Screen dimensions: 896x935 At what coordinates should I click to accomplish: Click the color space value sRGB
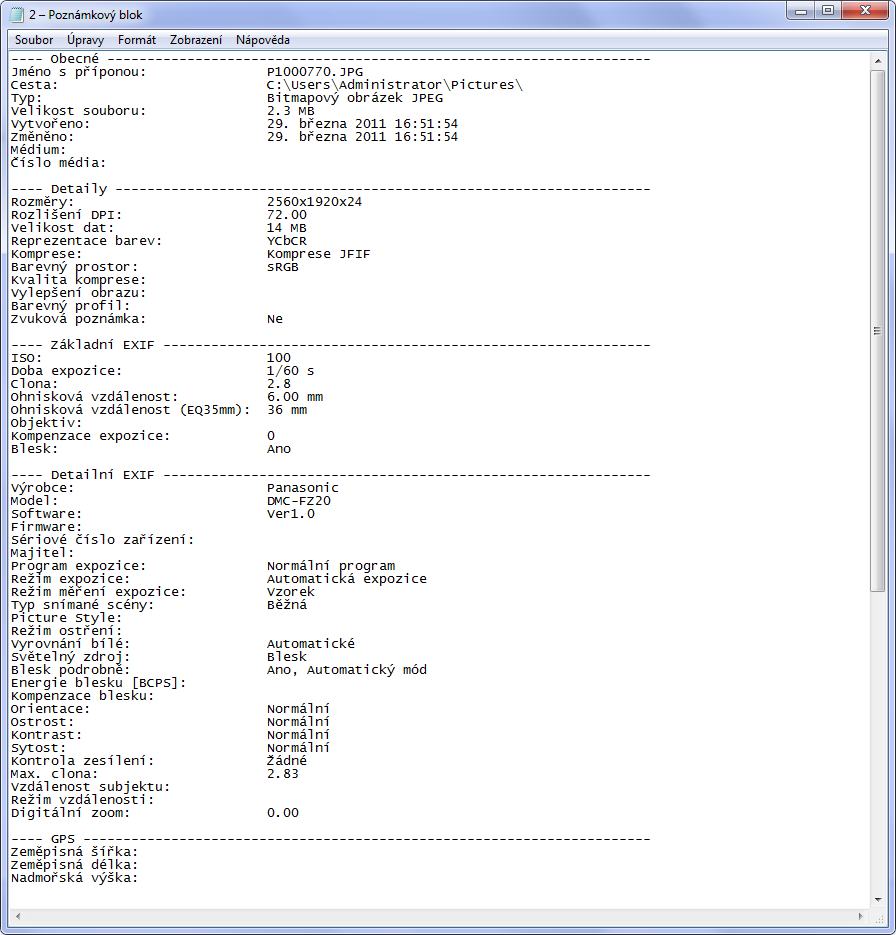click(283, 267)
